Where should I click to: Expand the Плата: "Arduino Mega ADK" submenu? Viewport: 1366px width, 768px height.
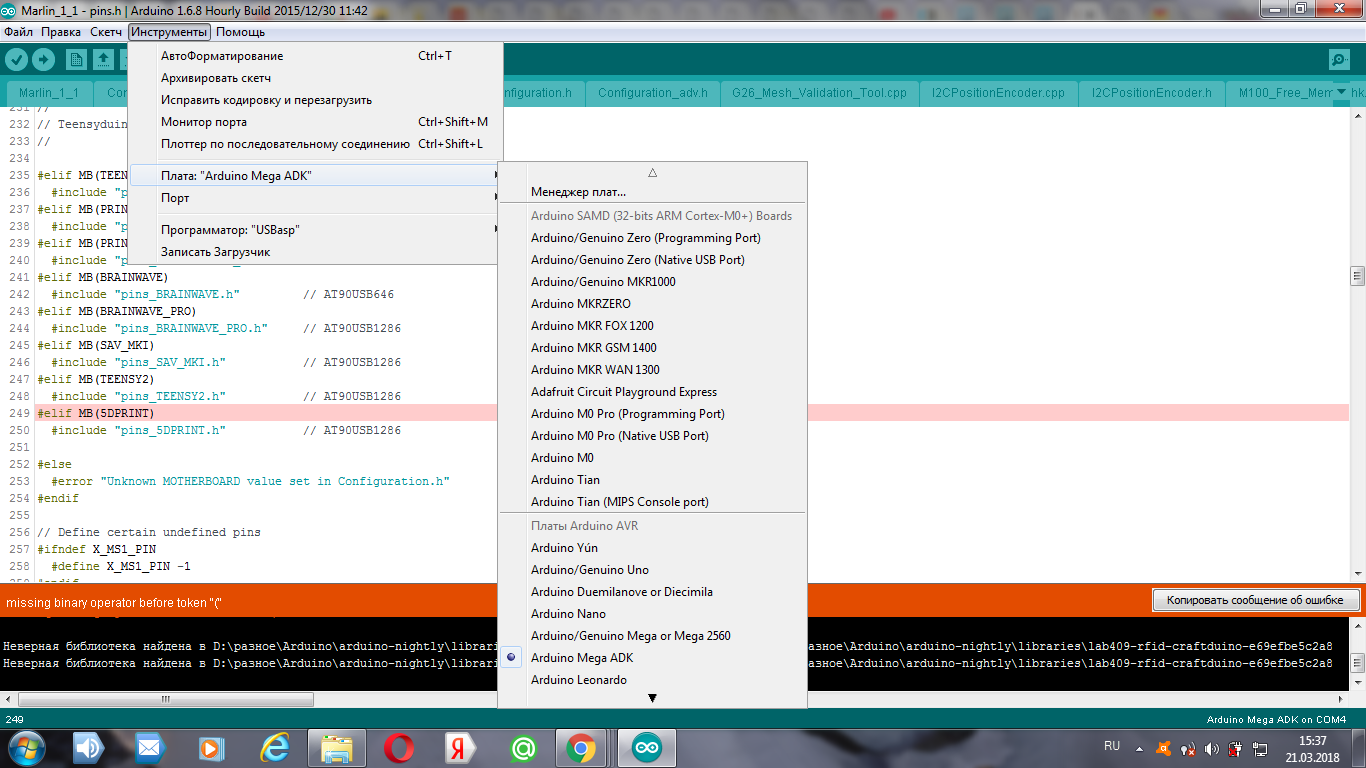tap(315, 176)
